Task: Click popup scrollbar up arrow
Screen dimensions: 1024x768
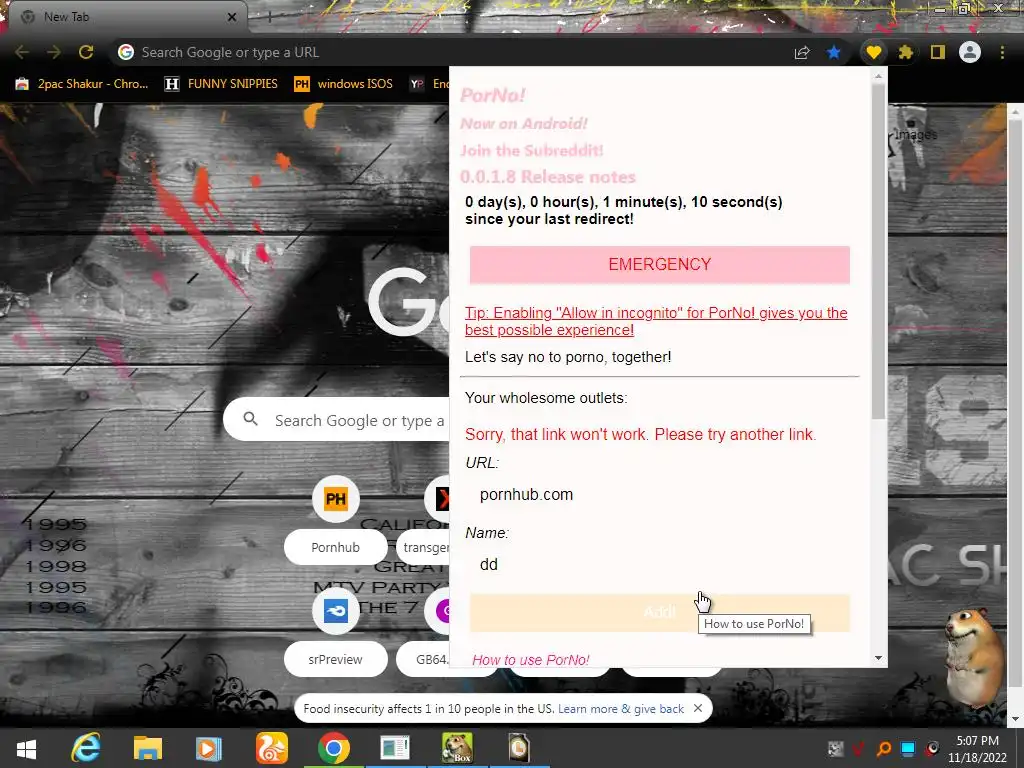Action: pyautogui.click(x=878, y=76)
